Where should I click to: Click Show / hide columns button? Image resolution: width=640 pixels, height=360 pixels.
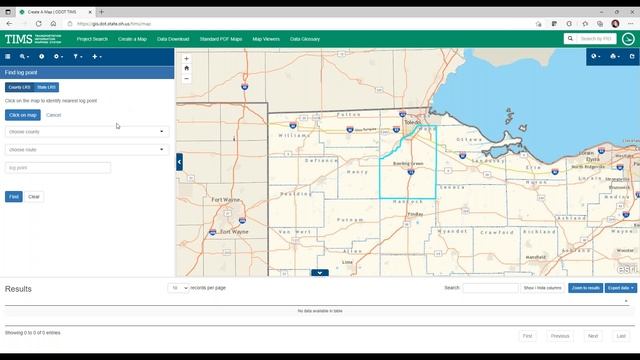pyautogui.click(x=542, y=288)
